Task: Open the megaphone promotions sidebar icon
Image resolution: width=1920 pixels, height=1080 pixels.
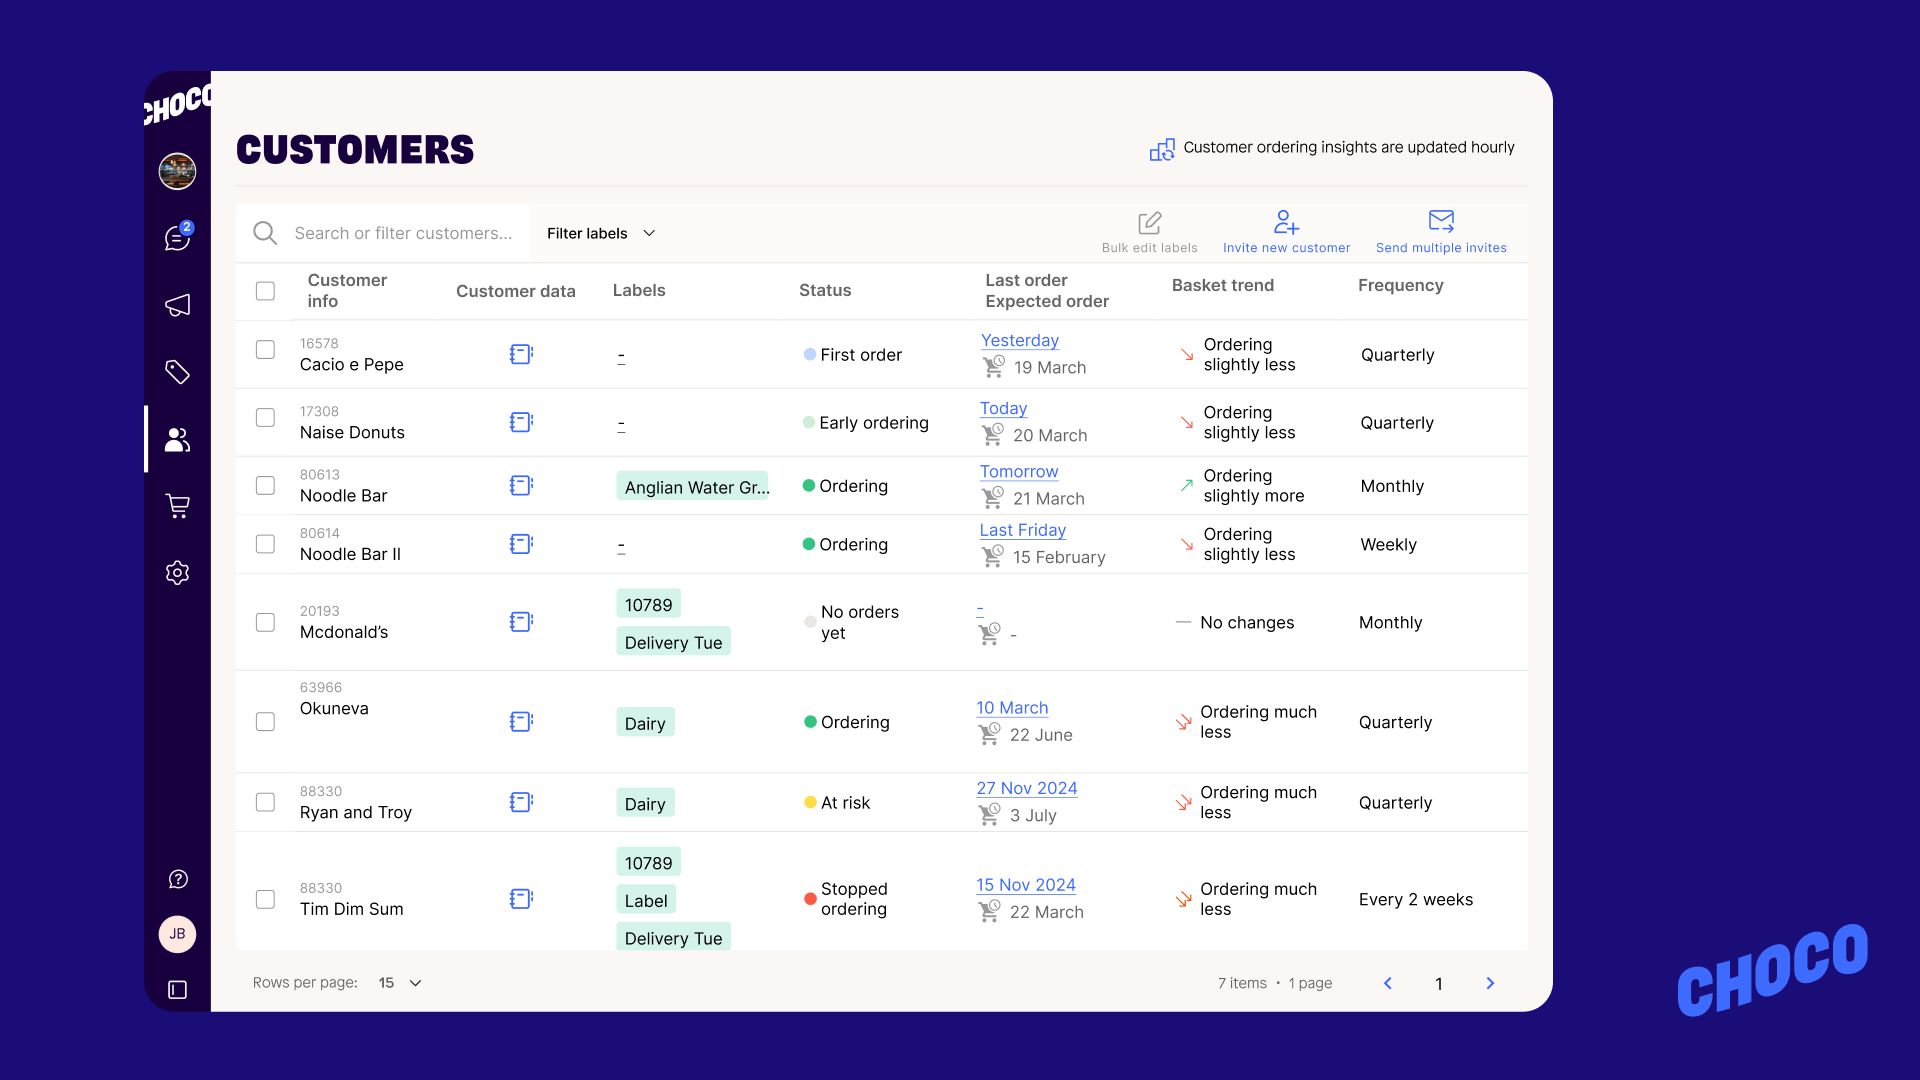Action: pyautogui.click(x=177, y=305)
